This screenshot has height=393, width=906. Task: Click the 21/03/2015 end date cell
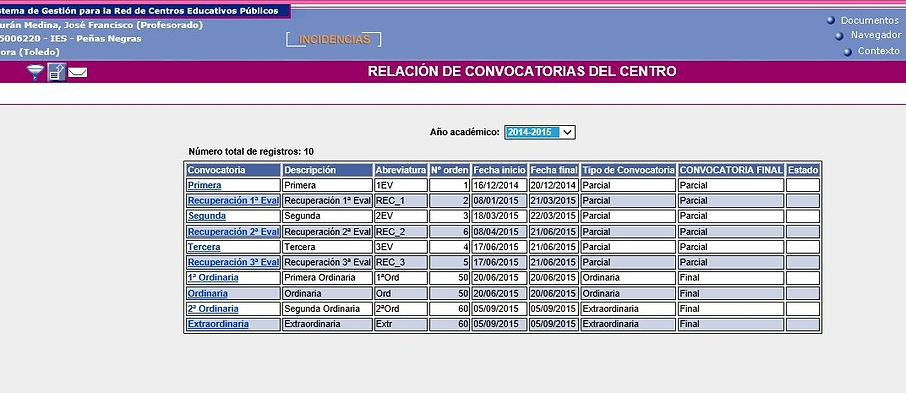point(554,201)
